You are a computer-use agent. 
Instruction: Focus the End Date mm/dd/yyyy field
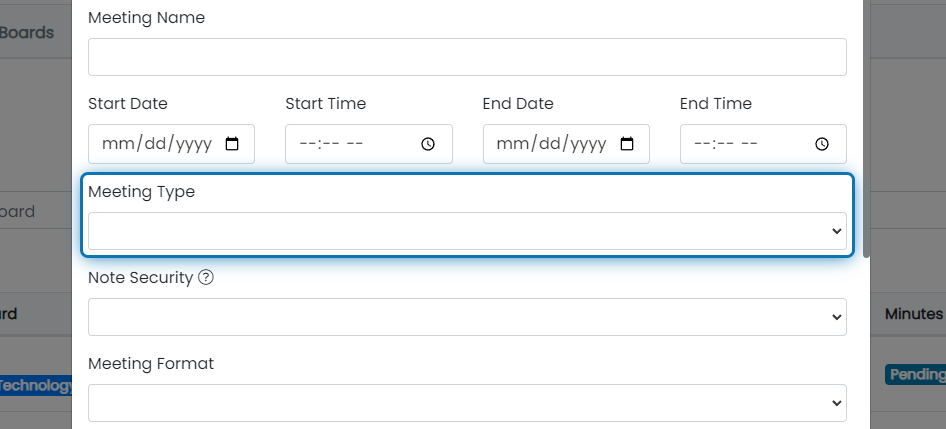[566, 144]
